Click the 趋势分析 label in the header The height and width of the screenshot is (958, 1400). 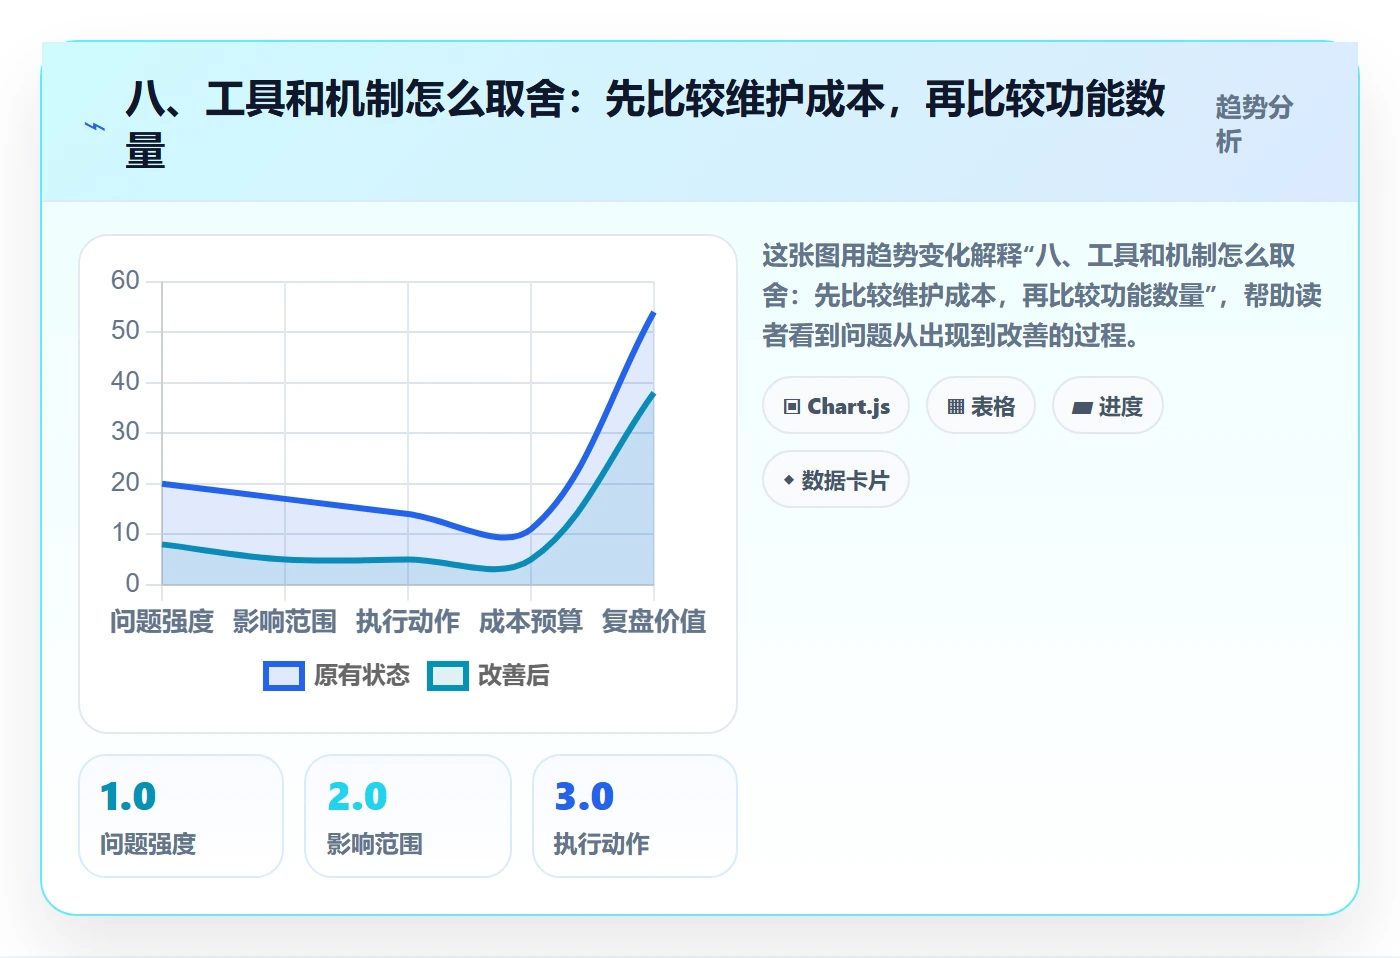pyautogui.click(x=1255, y=124)
